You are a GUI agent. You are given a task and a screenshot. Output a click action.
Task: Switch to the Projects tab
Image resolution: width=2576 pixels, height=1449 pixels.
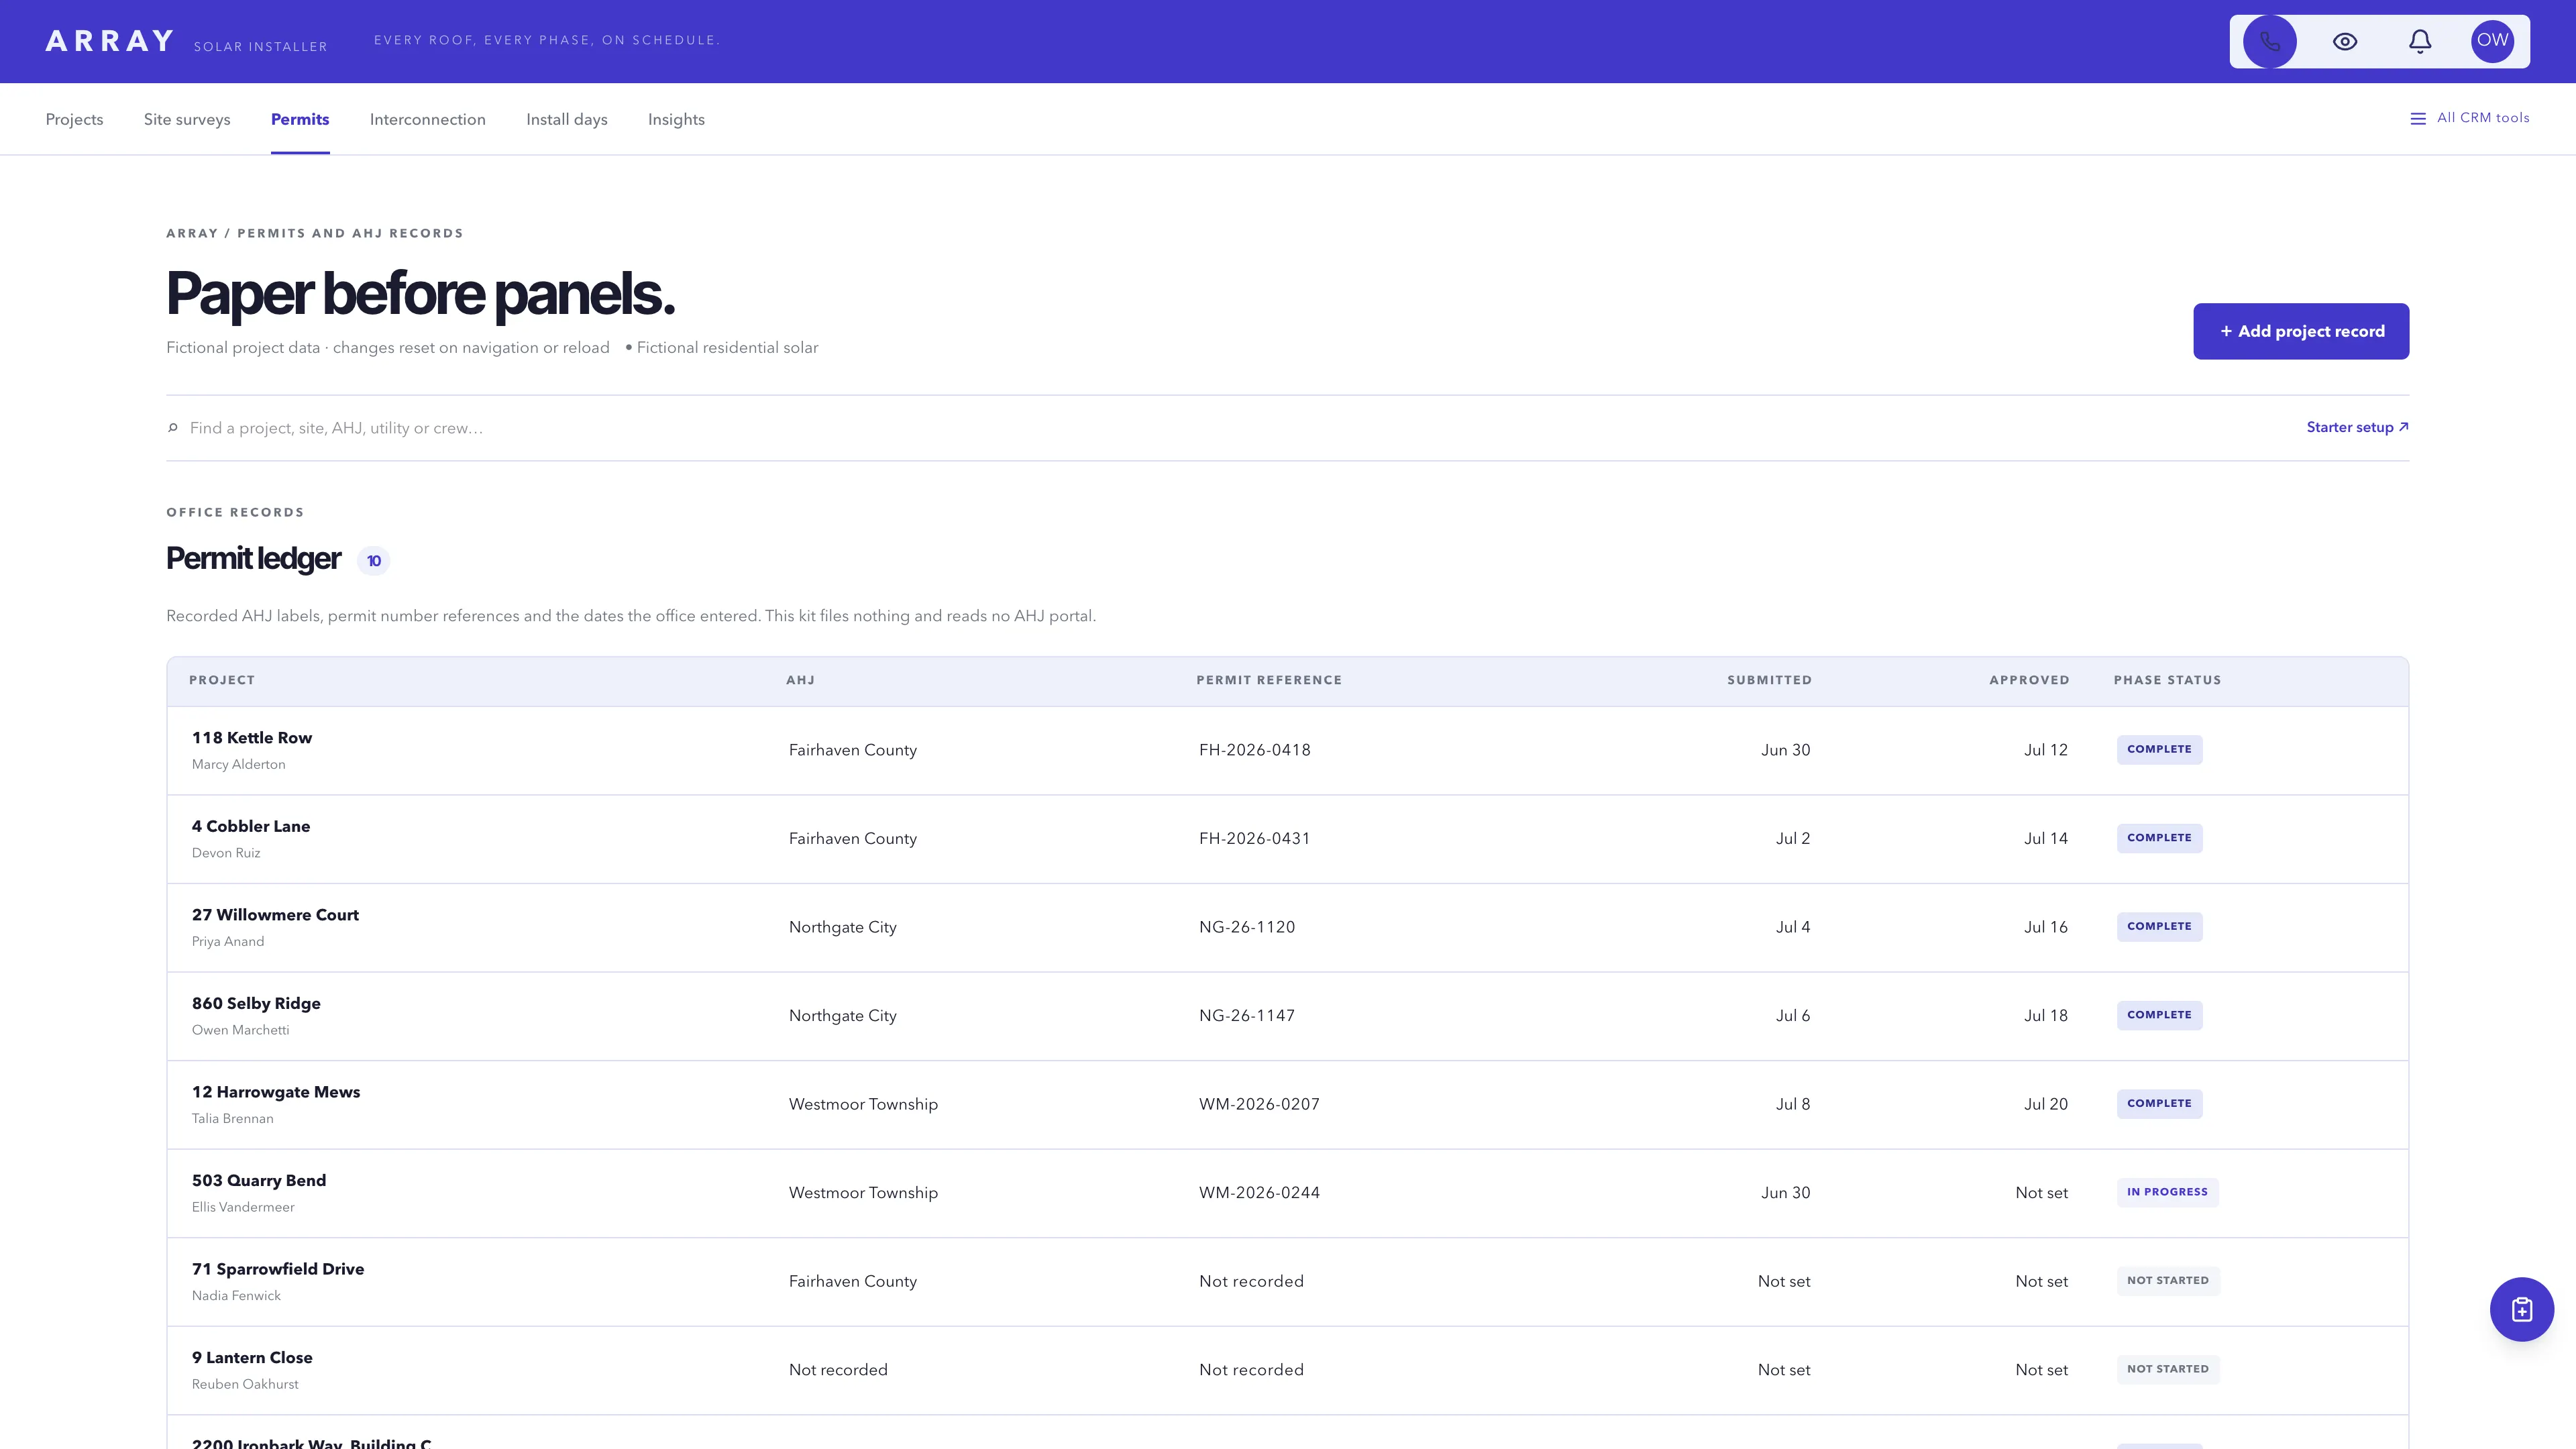(x=74, y=119)
